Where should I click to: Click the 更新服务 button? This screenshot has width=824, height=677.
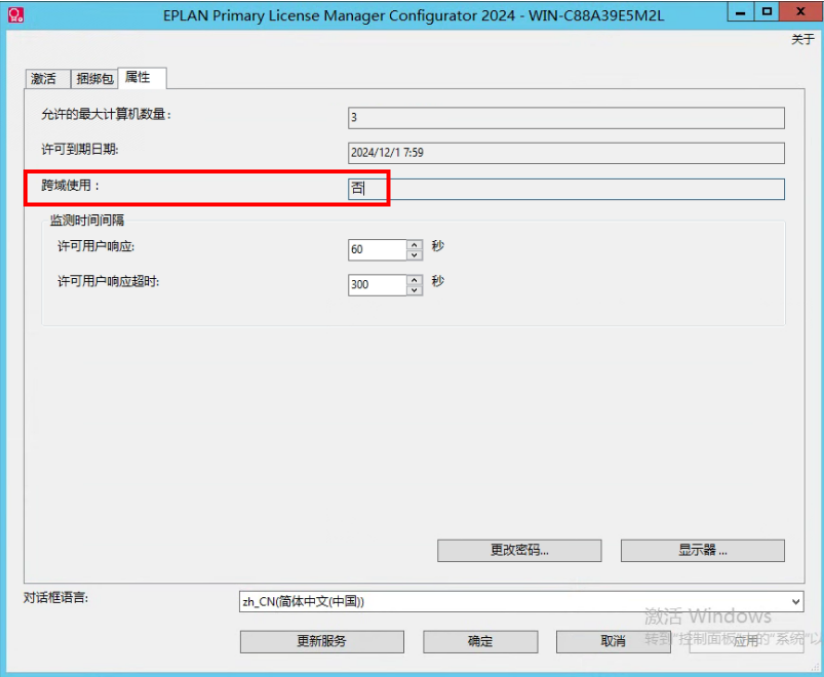coord(321,641)
